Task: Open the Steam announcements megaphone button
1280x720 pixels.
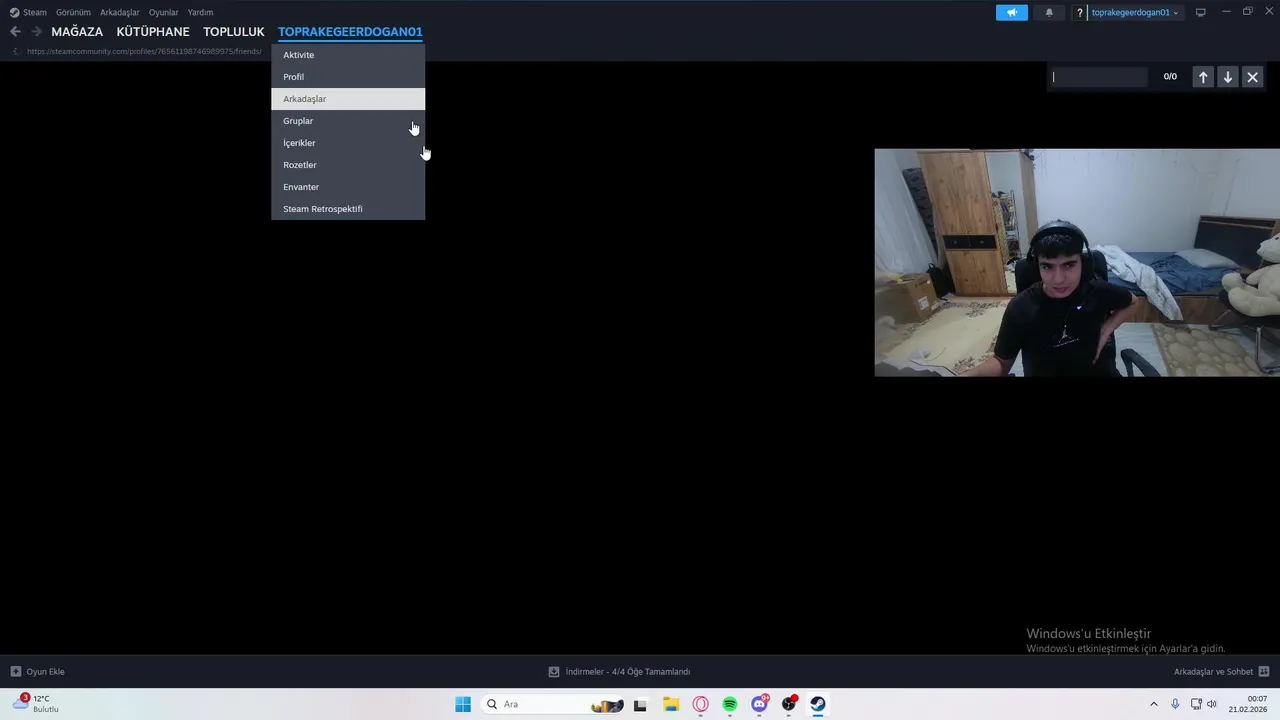Action: coord(1011,12)
